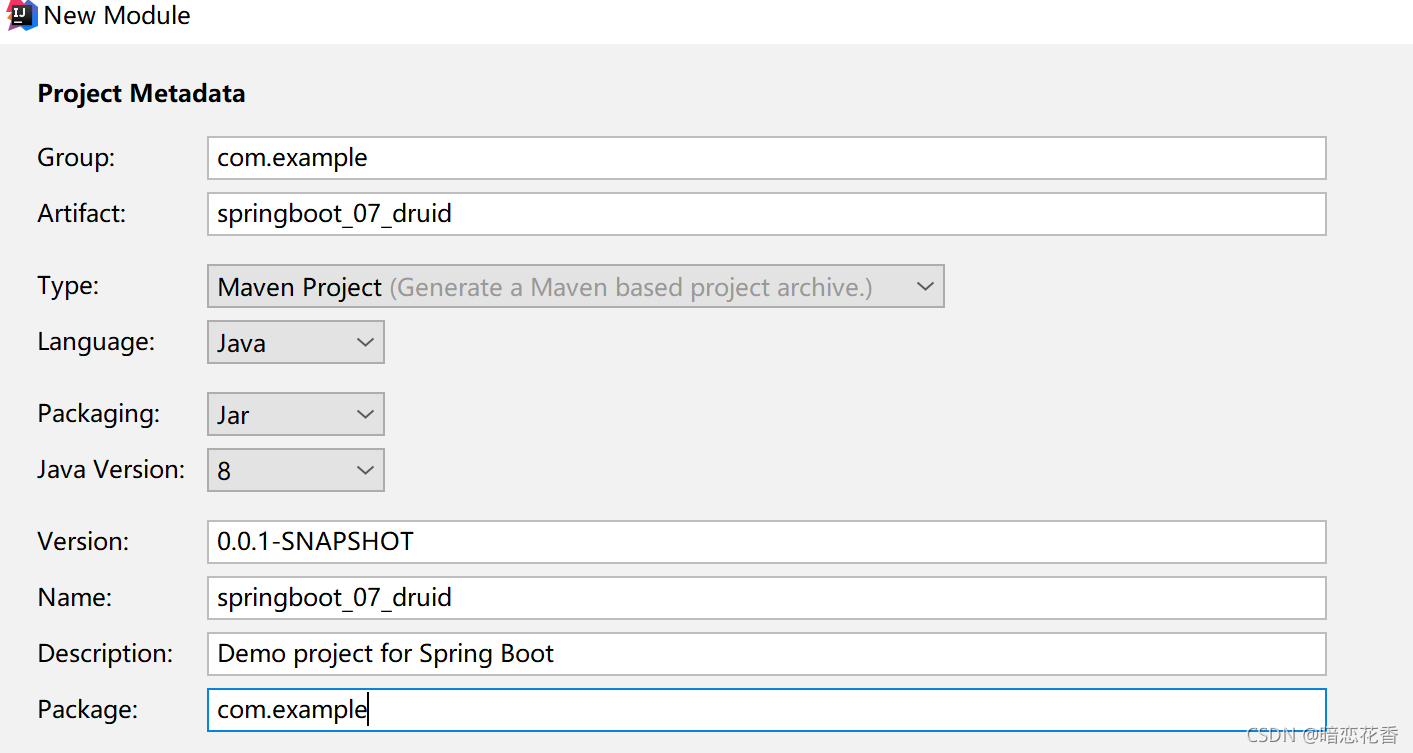
Task: Click inside the Package text field
Action: coord(766,710)
